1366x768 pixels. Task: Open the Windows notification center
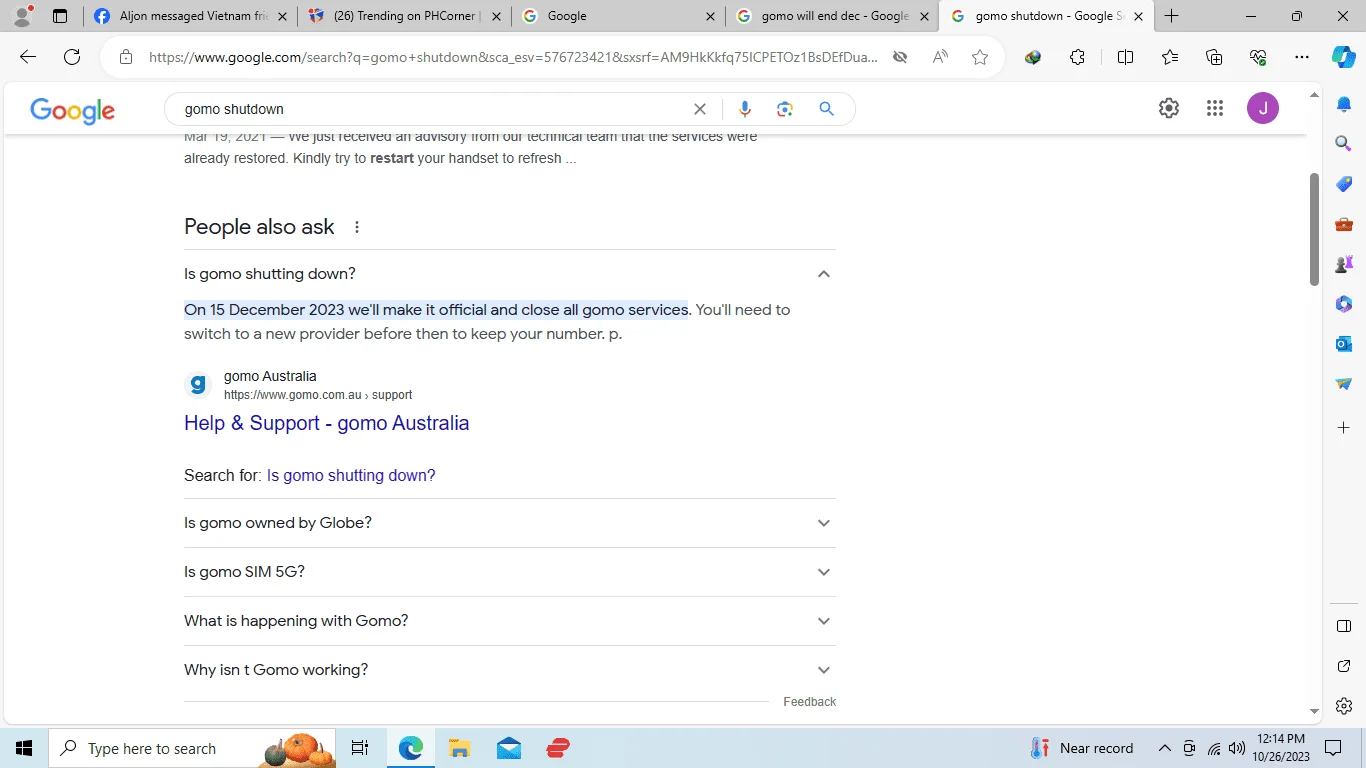1333,748
